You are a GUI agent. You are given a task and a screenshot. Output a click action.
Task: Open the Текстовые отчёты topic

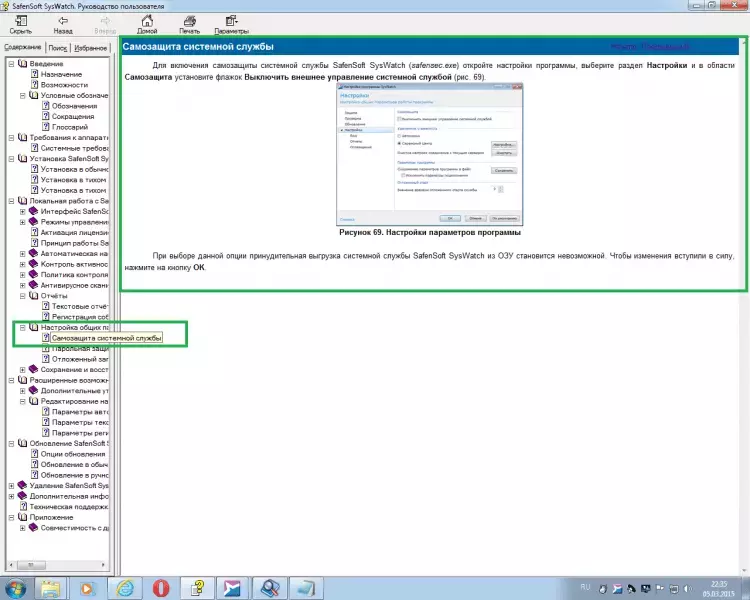[80, 306]
